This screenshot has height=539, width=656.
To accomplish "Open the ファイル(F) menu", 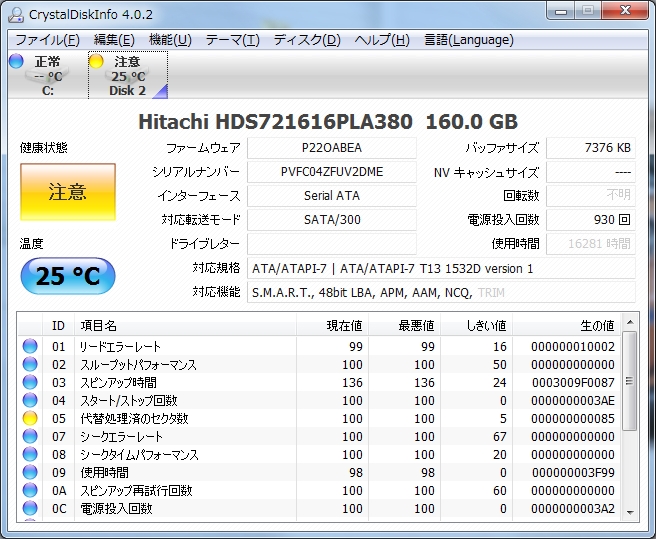I will tap(47, 40).
